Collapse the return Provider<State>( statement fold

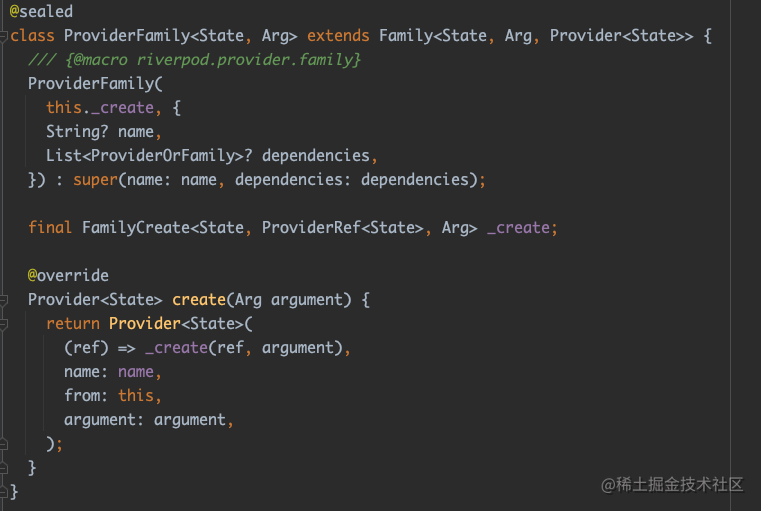(3, 324)
